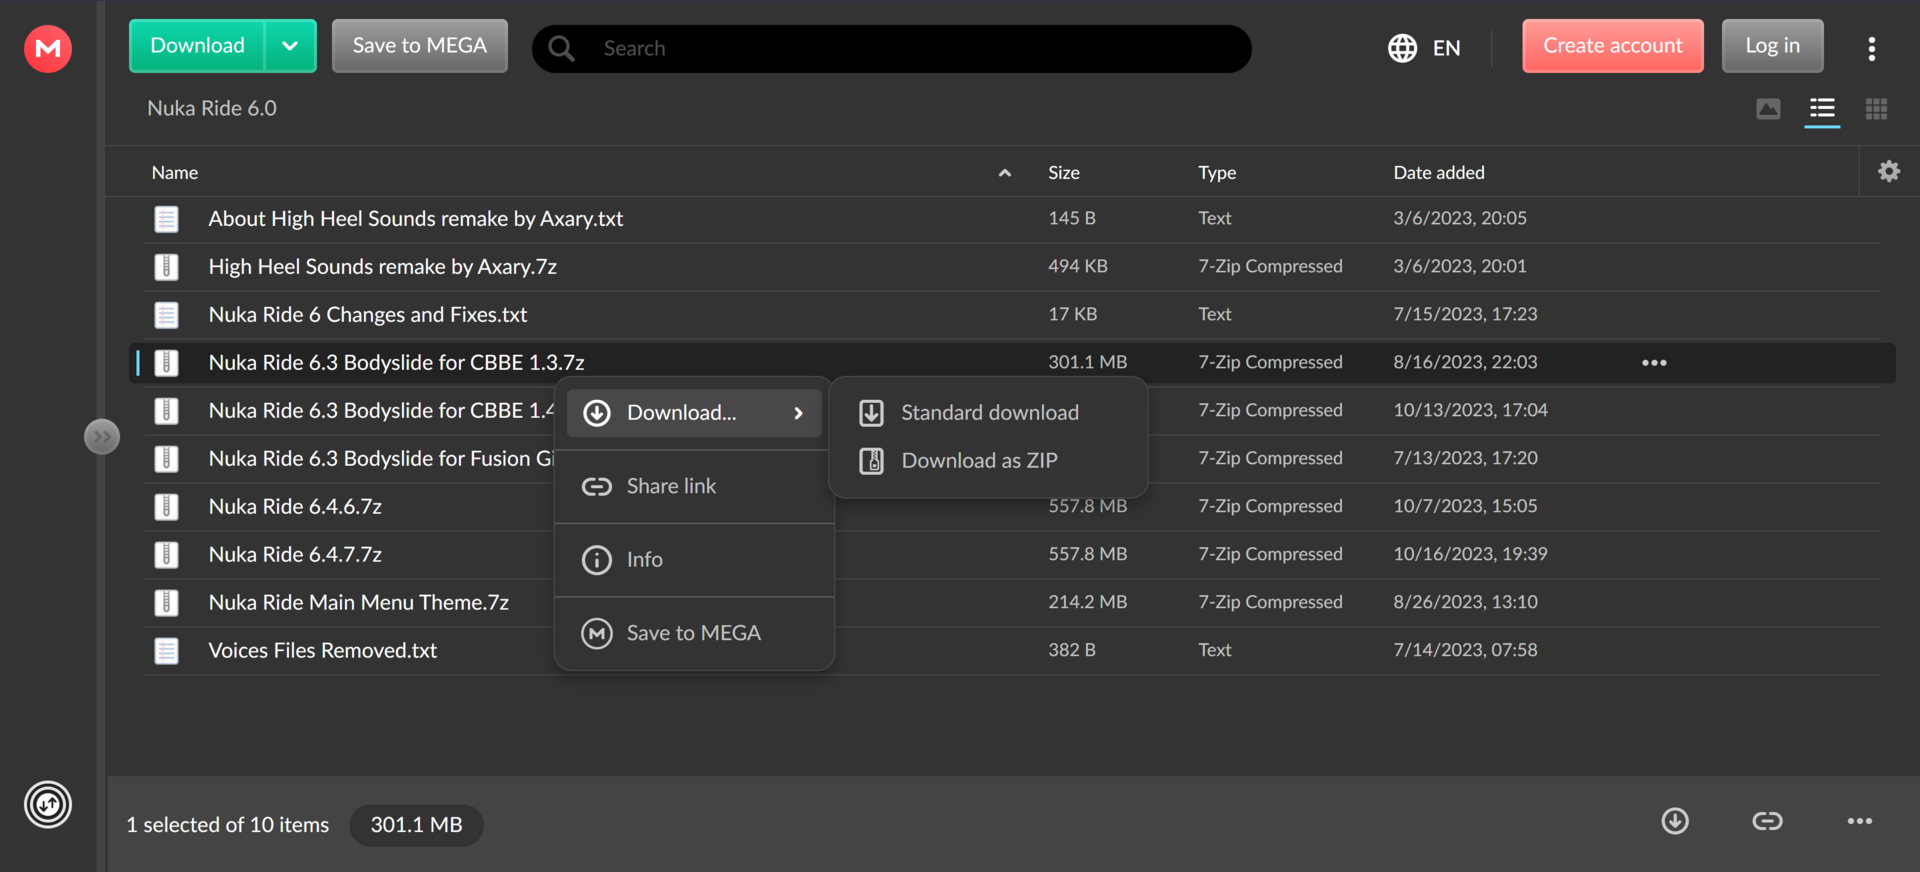Sort files by Name column
The image size is (1920, 872).
click(175, 173)
